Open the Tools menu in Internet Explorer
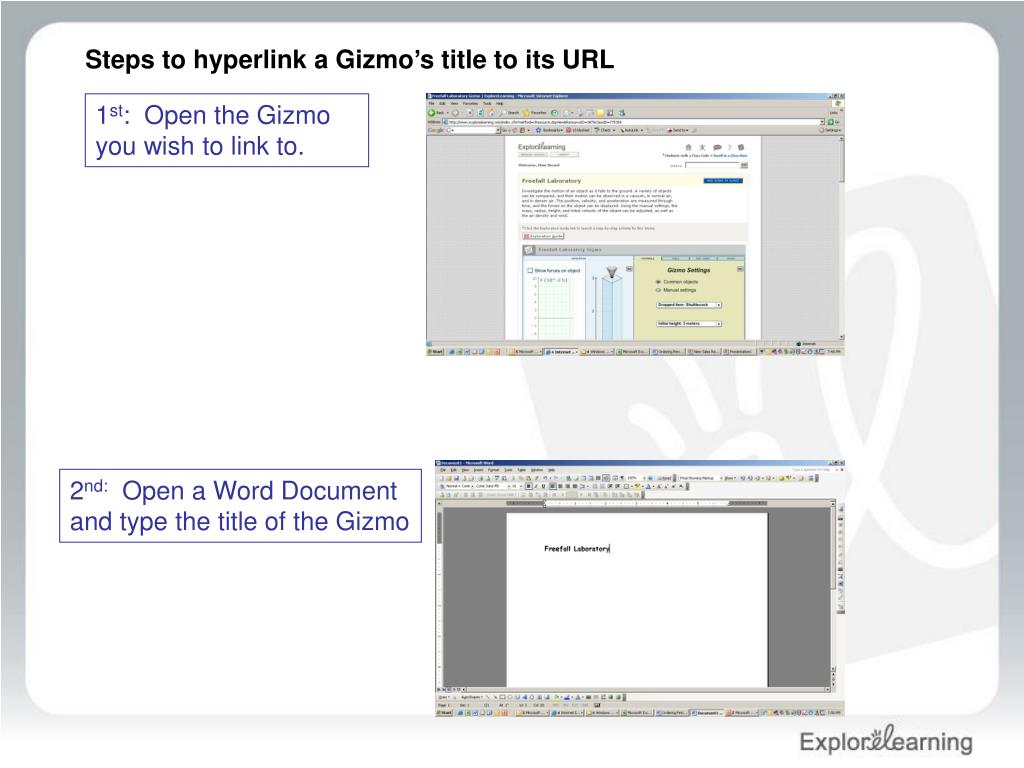Screen dimensions: 1024x768 (487, 103)
